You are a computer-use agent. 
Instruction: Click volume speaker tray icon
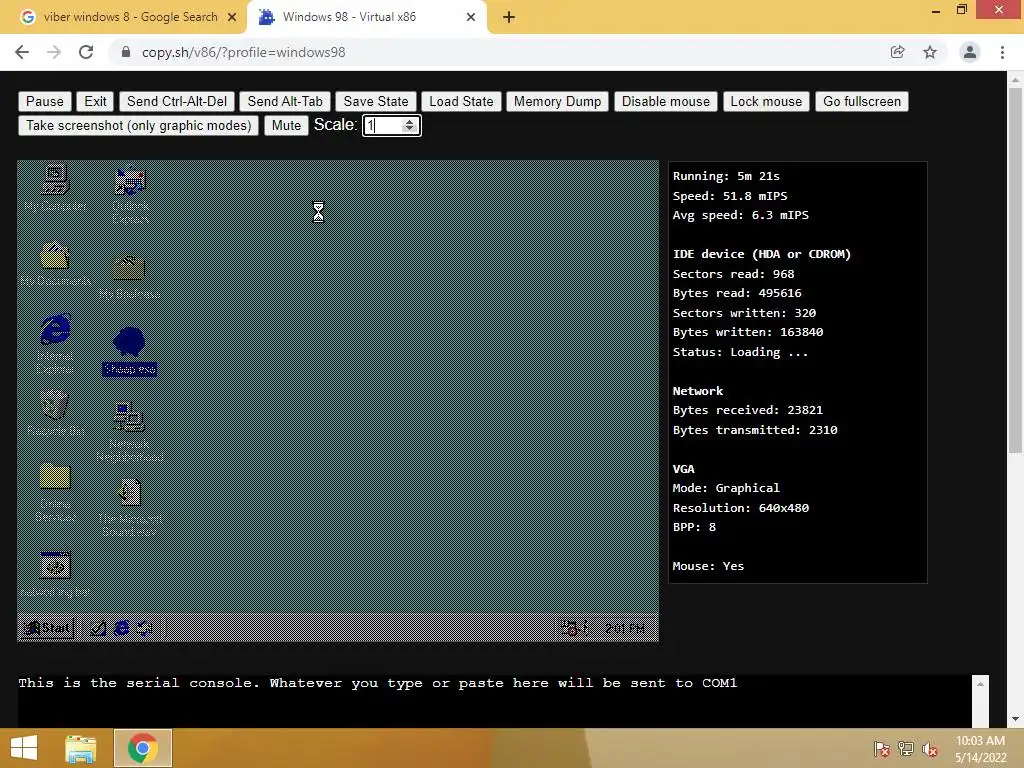point(930,749)
